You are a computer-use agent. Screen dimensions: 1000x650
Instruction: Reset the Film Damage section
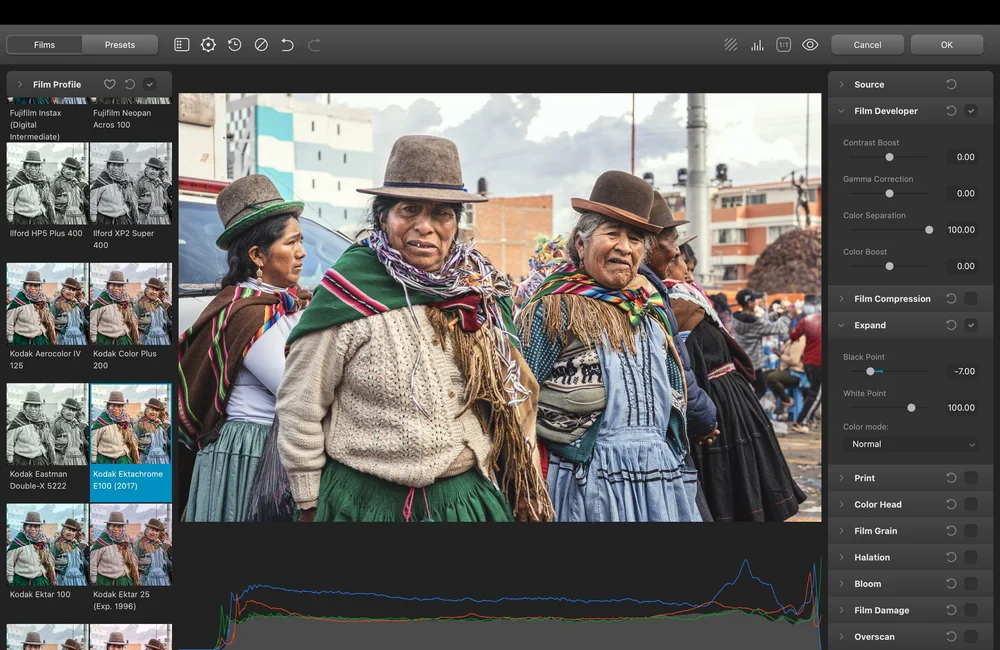click(x=951, y=610)
